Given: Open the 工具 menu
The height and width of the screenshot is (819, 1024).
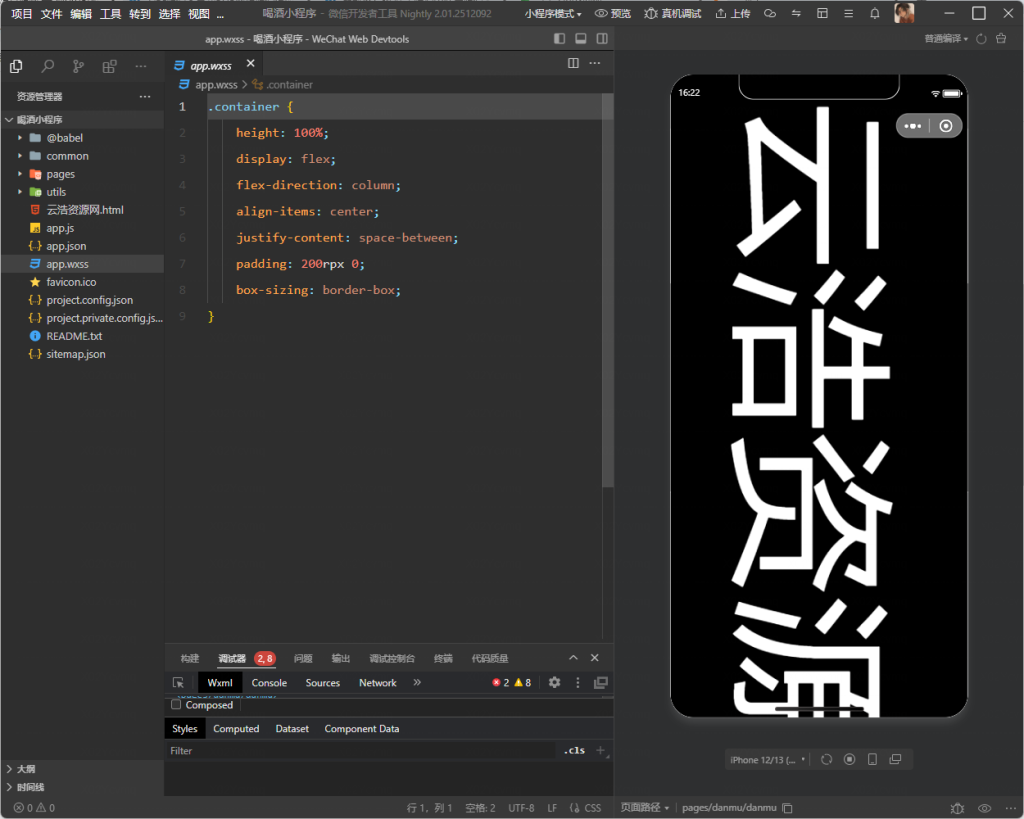Looking at the screenshot, I should coord(110,14).
